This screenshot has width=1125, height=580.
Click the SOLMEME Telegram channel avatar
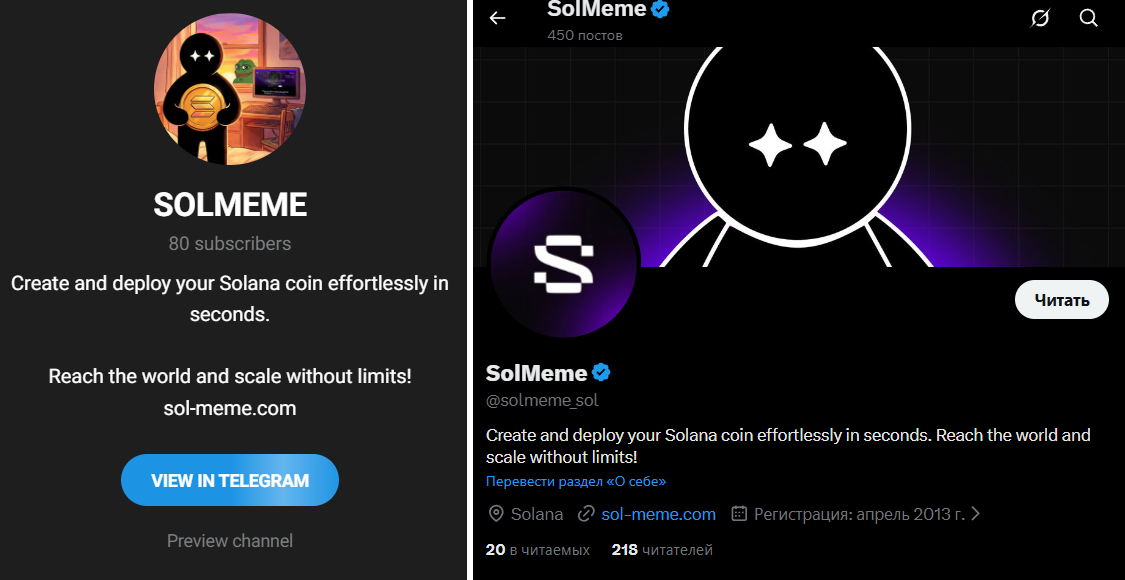tap(229, 89)
